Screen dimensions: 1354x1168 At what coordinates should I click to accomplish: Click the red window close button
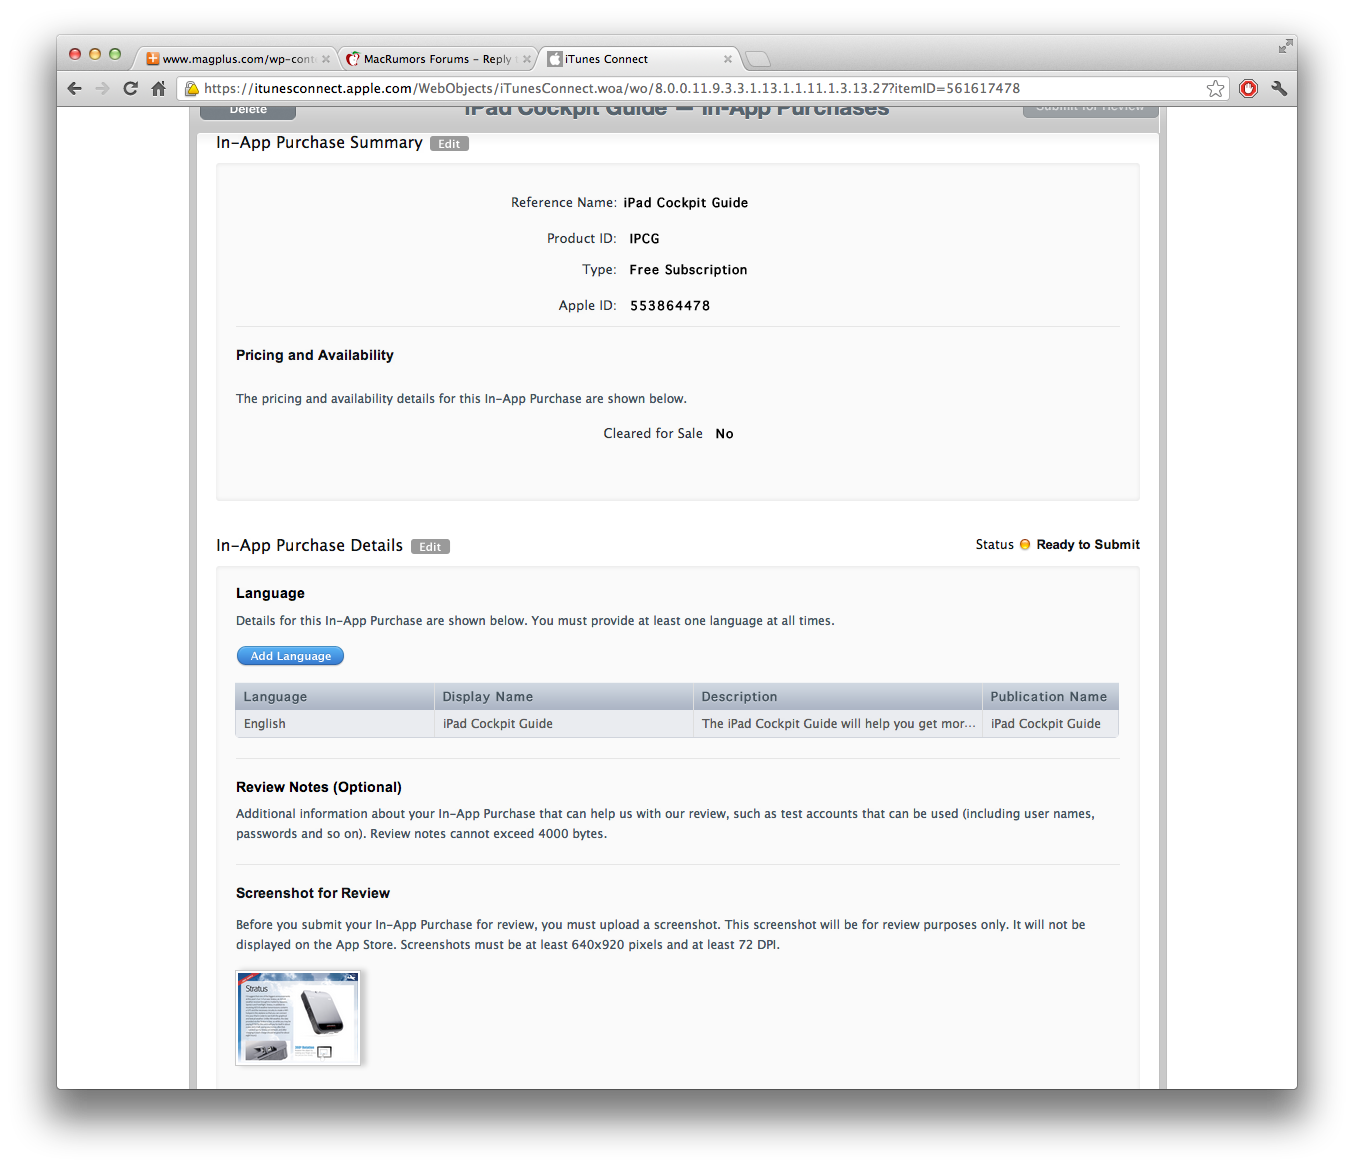click(x=75, y=54)
